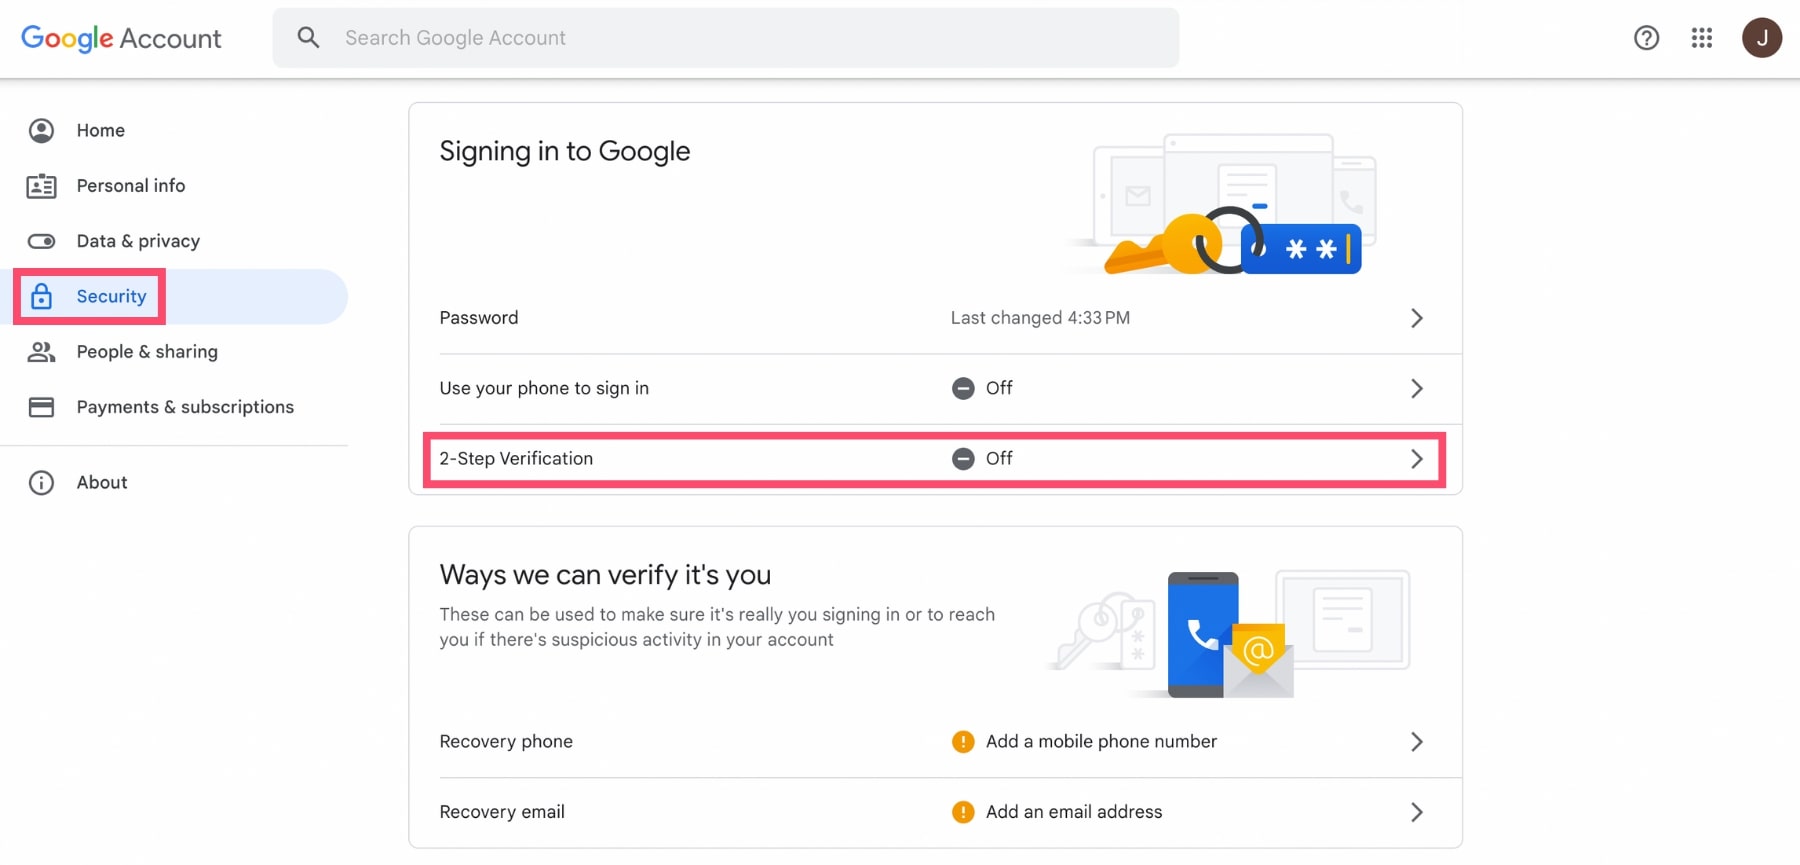Viewport: 1800px width, 865px height.
Task: Click the Personal info card icon
Action: pyautogui.click(x=41, y=186)
